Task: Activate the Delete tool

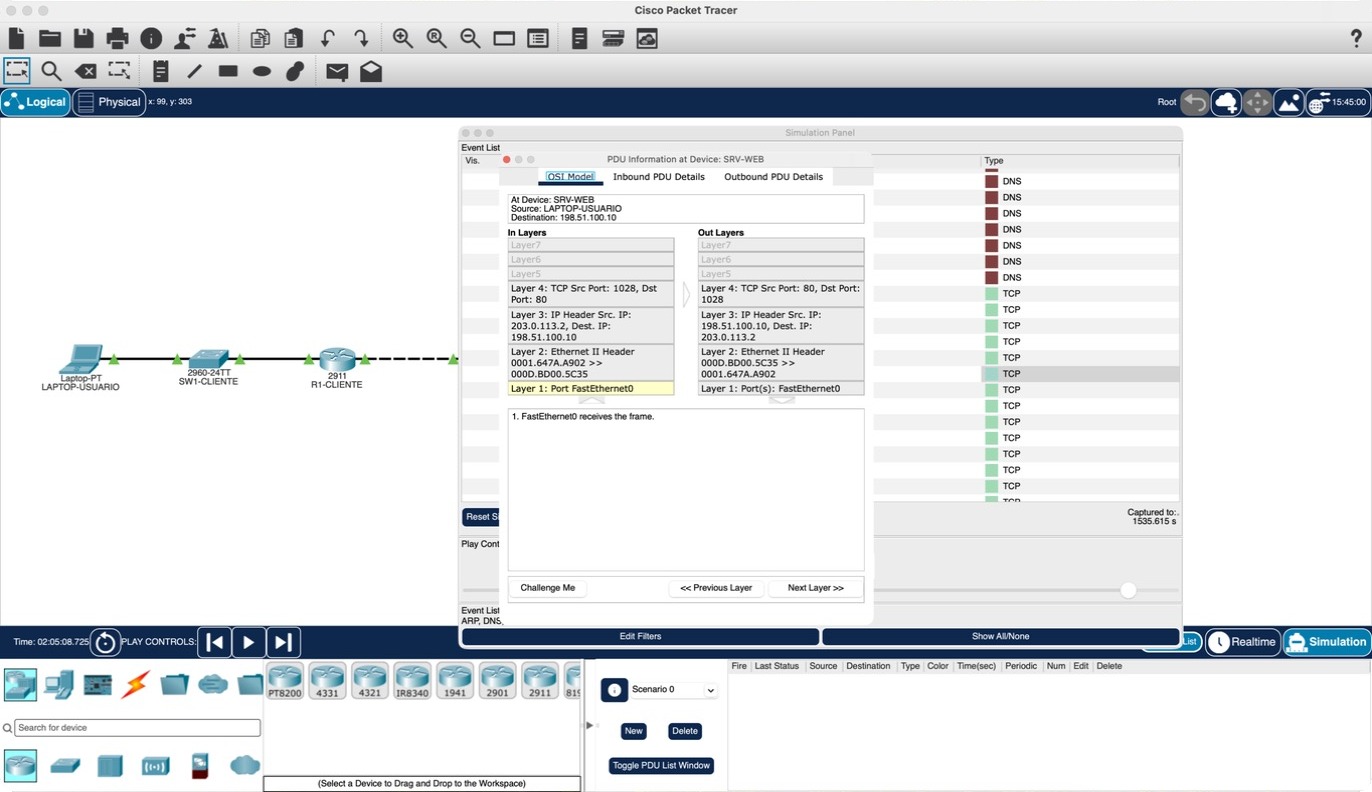Action: pyautogui.click(x=86, y=71)
